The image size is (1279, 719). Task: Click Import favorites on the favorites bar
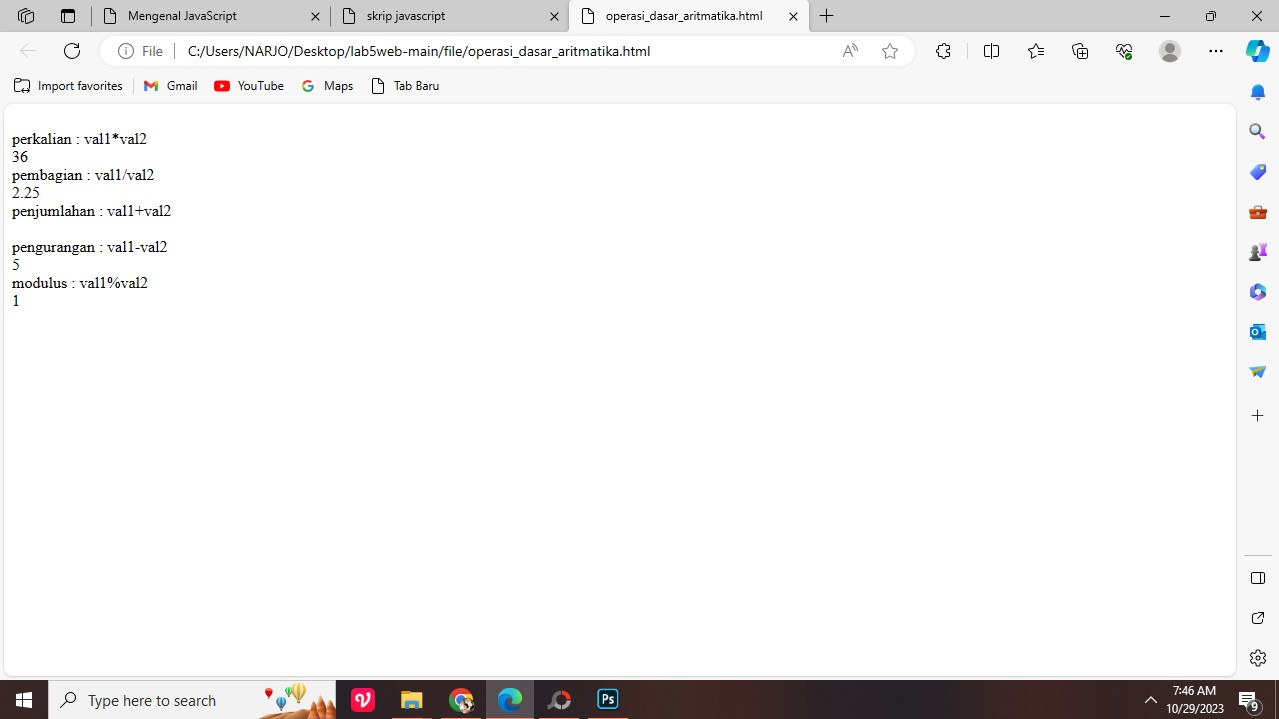coord(68,86)
